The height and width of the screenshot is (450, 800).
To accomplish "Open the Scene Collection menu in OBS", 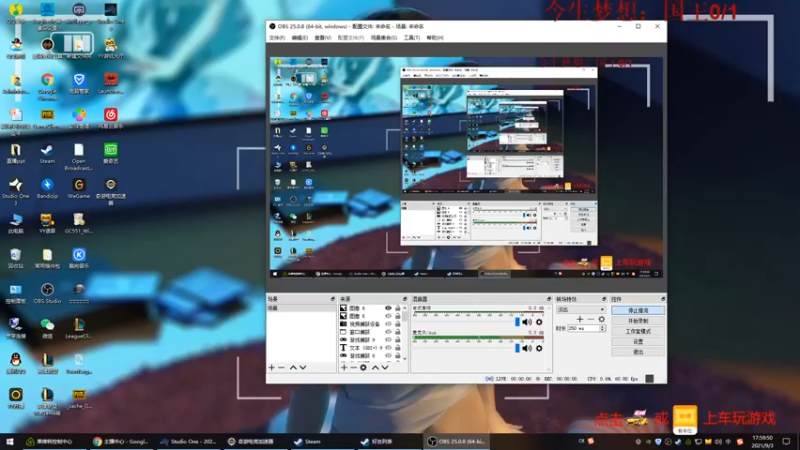I will click(384, 38).
